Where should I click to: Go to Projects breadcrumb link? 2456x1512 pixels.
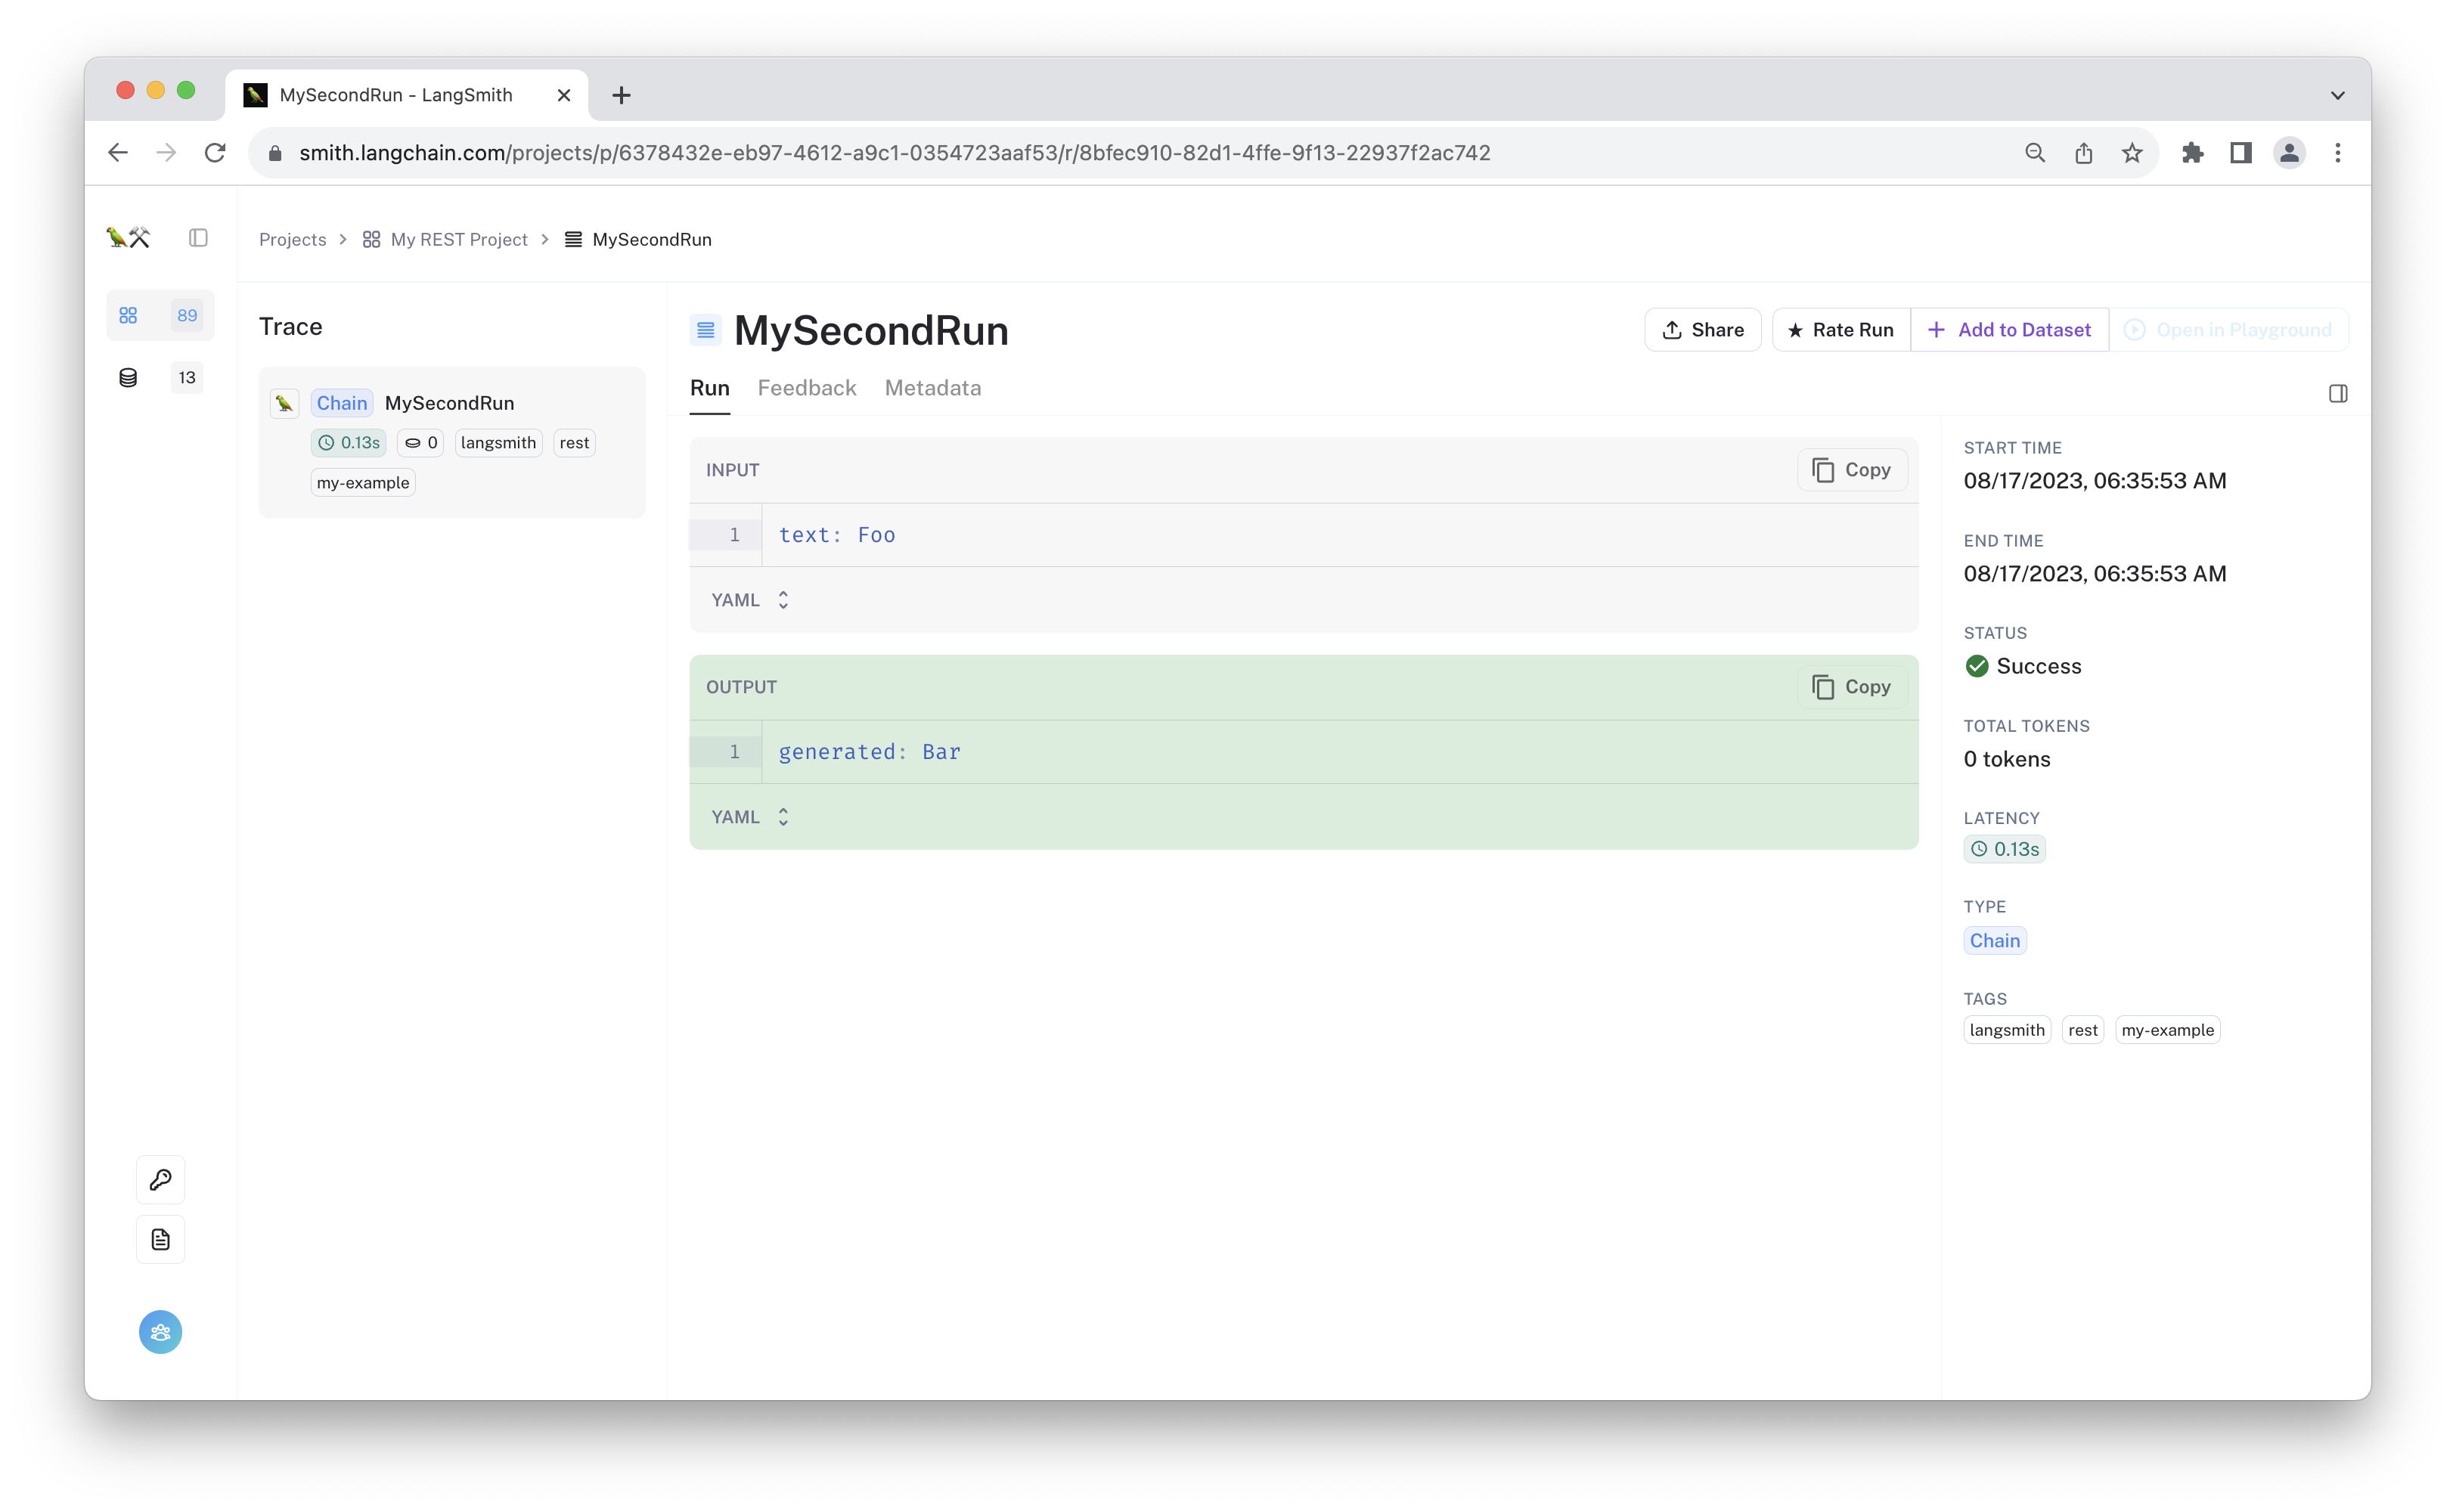[292, 239]
